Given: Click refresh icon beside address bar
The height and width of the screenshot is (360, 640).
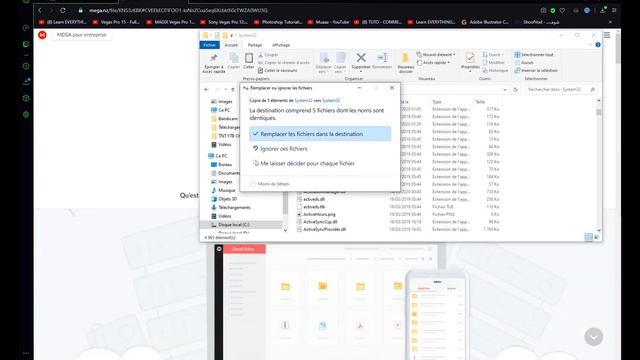Looking at the screenshot, I should point(516,89).
